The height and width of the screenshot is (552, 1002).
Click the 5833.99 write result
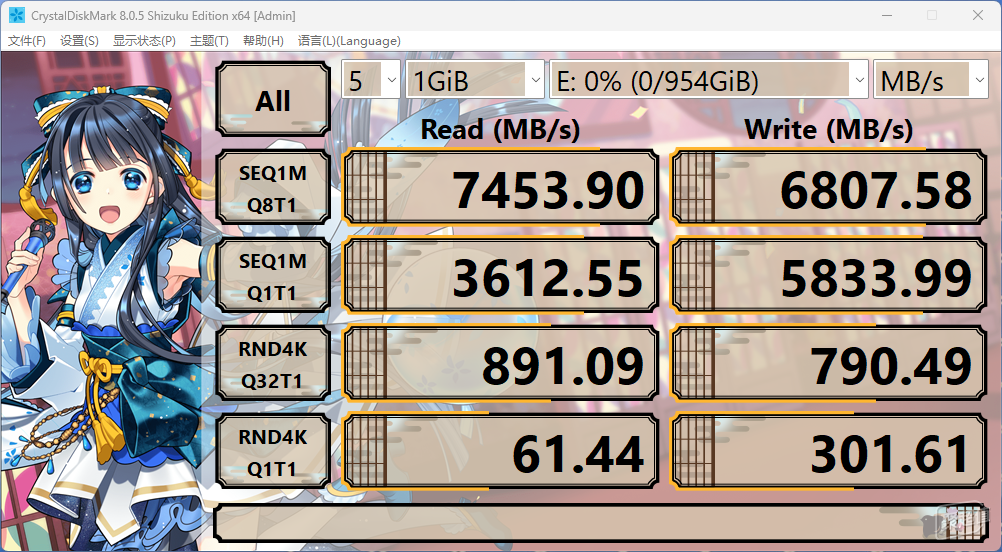[x=828, y=276]
